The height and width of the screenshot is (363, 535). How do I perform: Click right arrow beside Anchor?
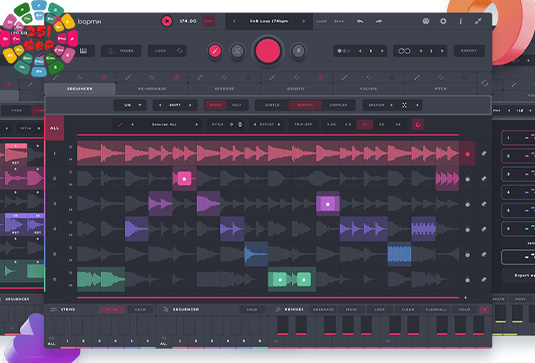(x=417, y=105)
